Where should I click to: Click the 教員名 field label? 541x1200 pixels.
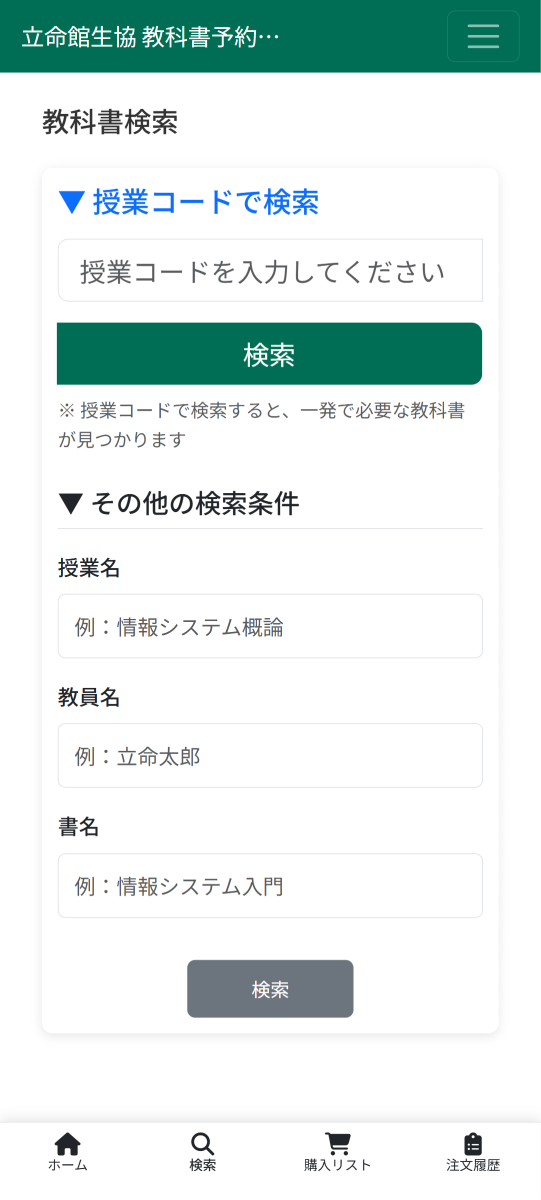point(89,697)
